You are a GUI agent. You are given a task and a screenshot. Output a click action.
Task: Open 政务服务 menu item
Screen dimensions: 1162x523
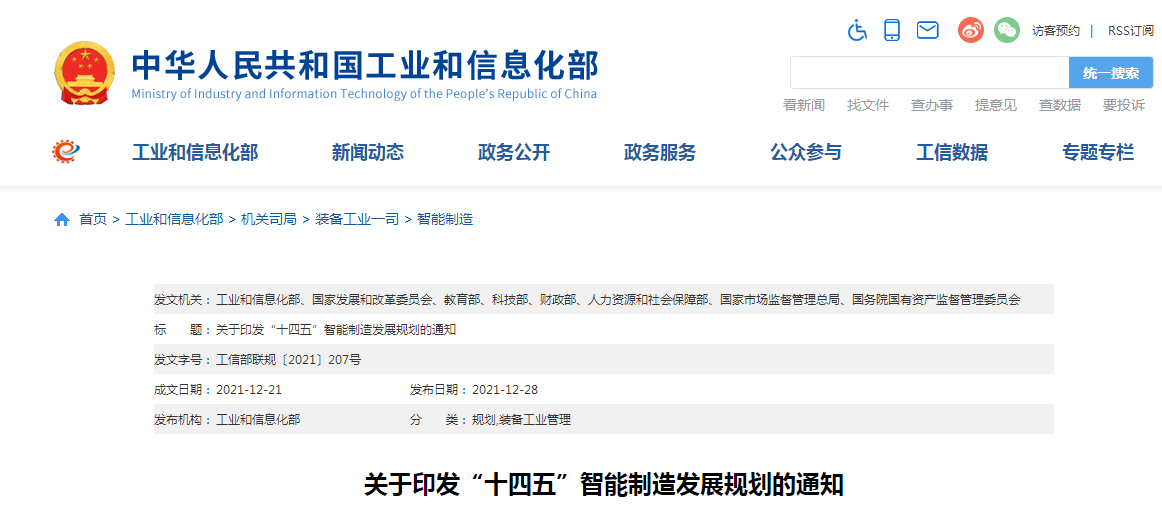660,153
